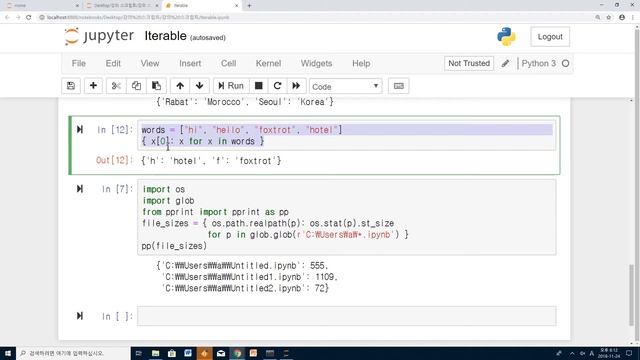Open Task View on taskbar

click(x=139, y=353)
